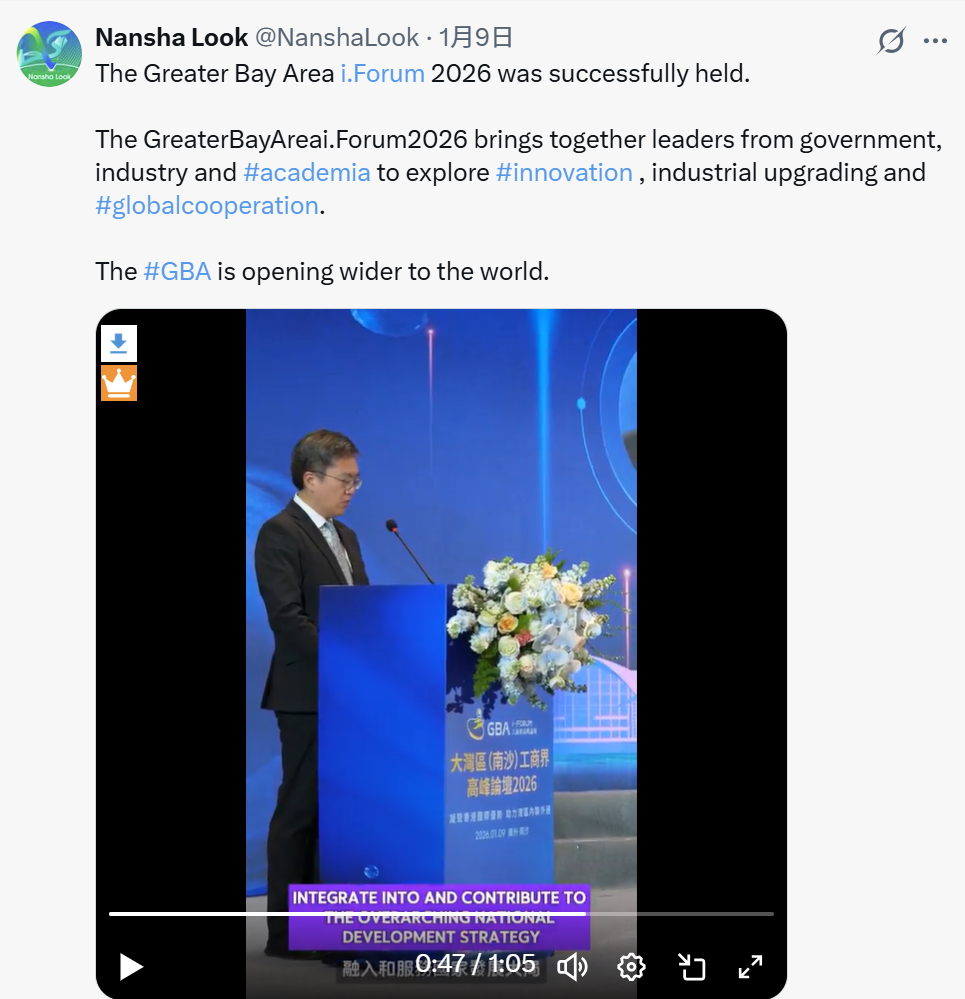Viewport: 965px width, 999px height.
Task: Open the three-dot more options menu
Action: coord(935,41)
